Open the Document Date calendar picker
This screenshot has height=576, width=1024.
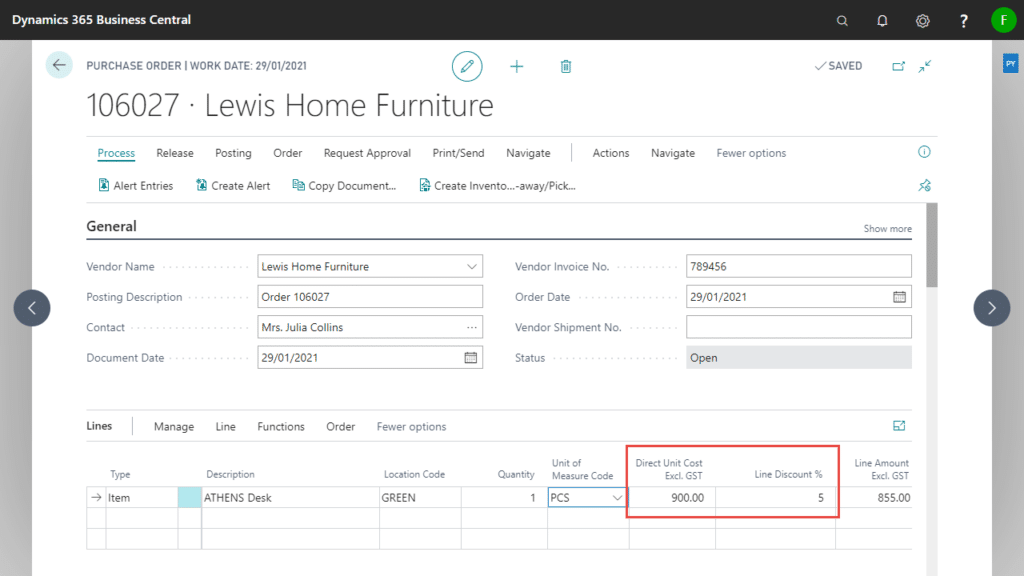470,358
